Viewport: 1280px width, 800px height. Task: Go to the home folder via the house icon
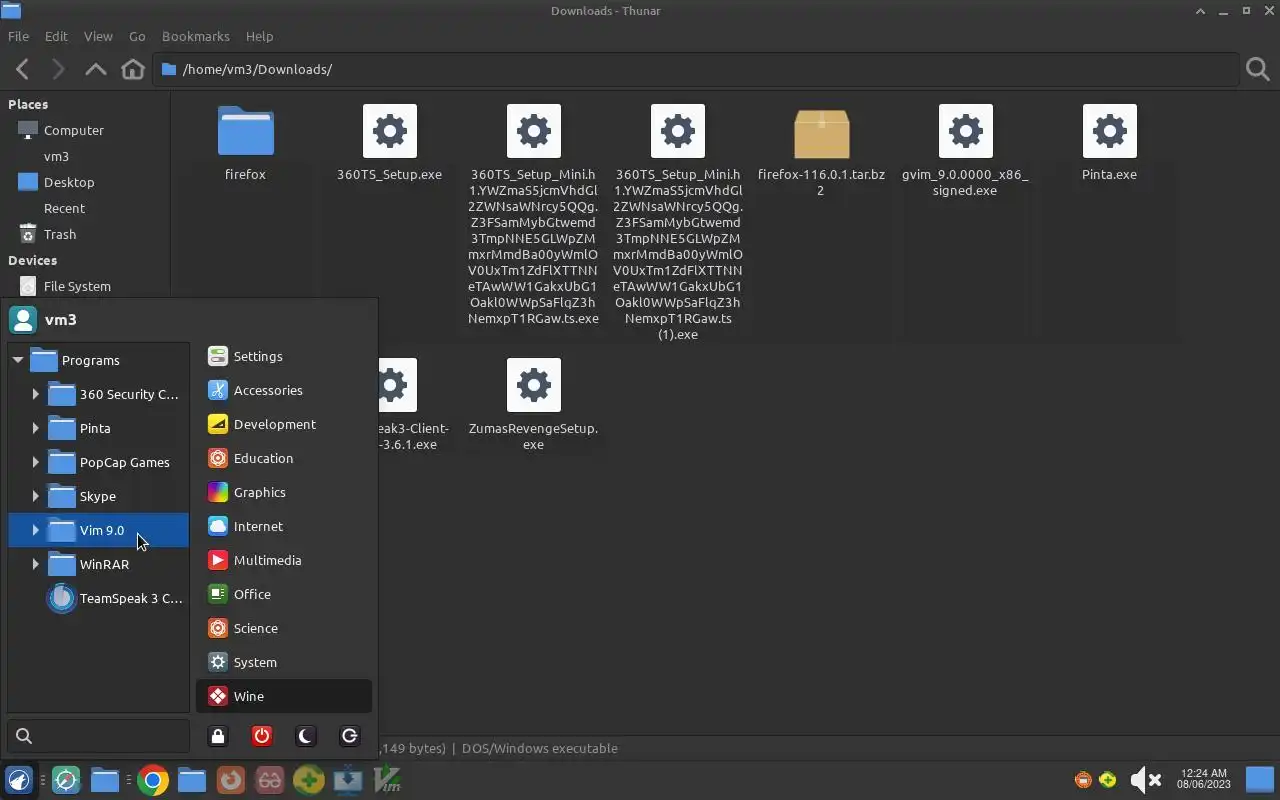click(x=132, y=69)
